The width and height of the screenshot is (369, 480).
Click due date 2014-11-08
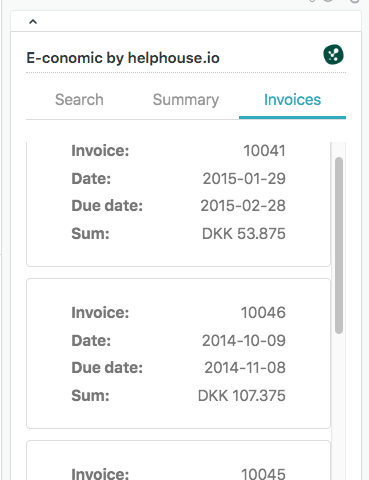pos(245,368)
